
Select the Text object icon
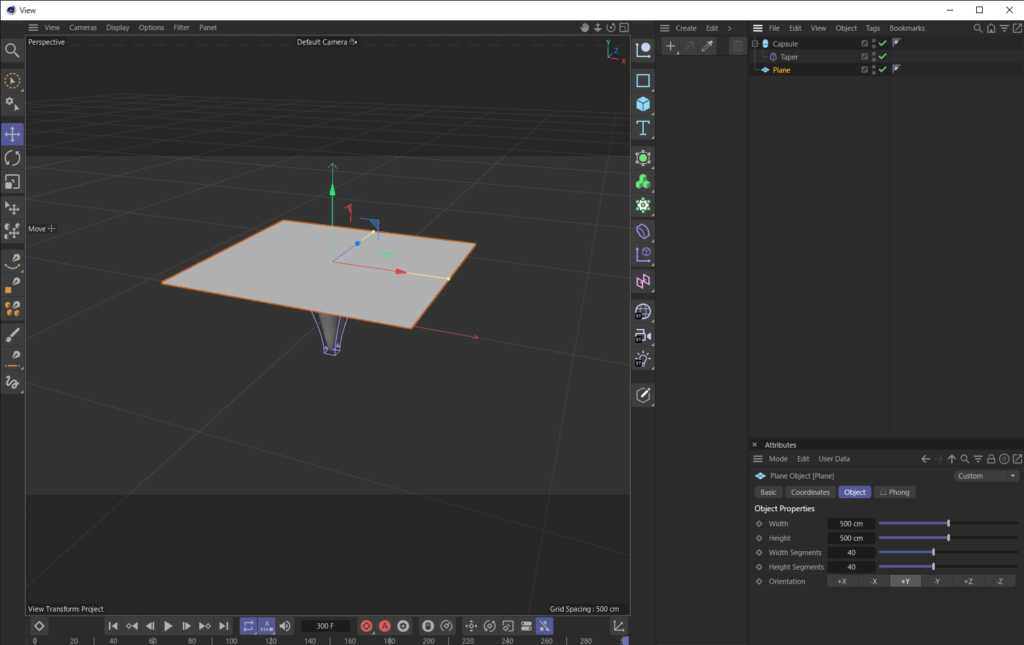[x=643, y=127]
